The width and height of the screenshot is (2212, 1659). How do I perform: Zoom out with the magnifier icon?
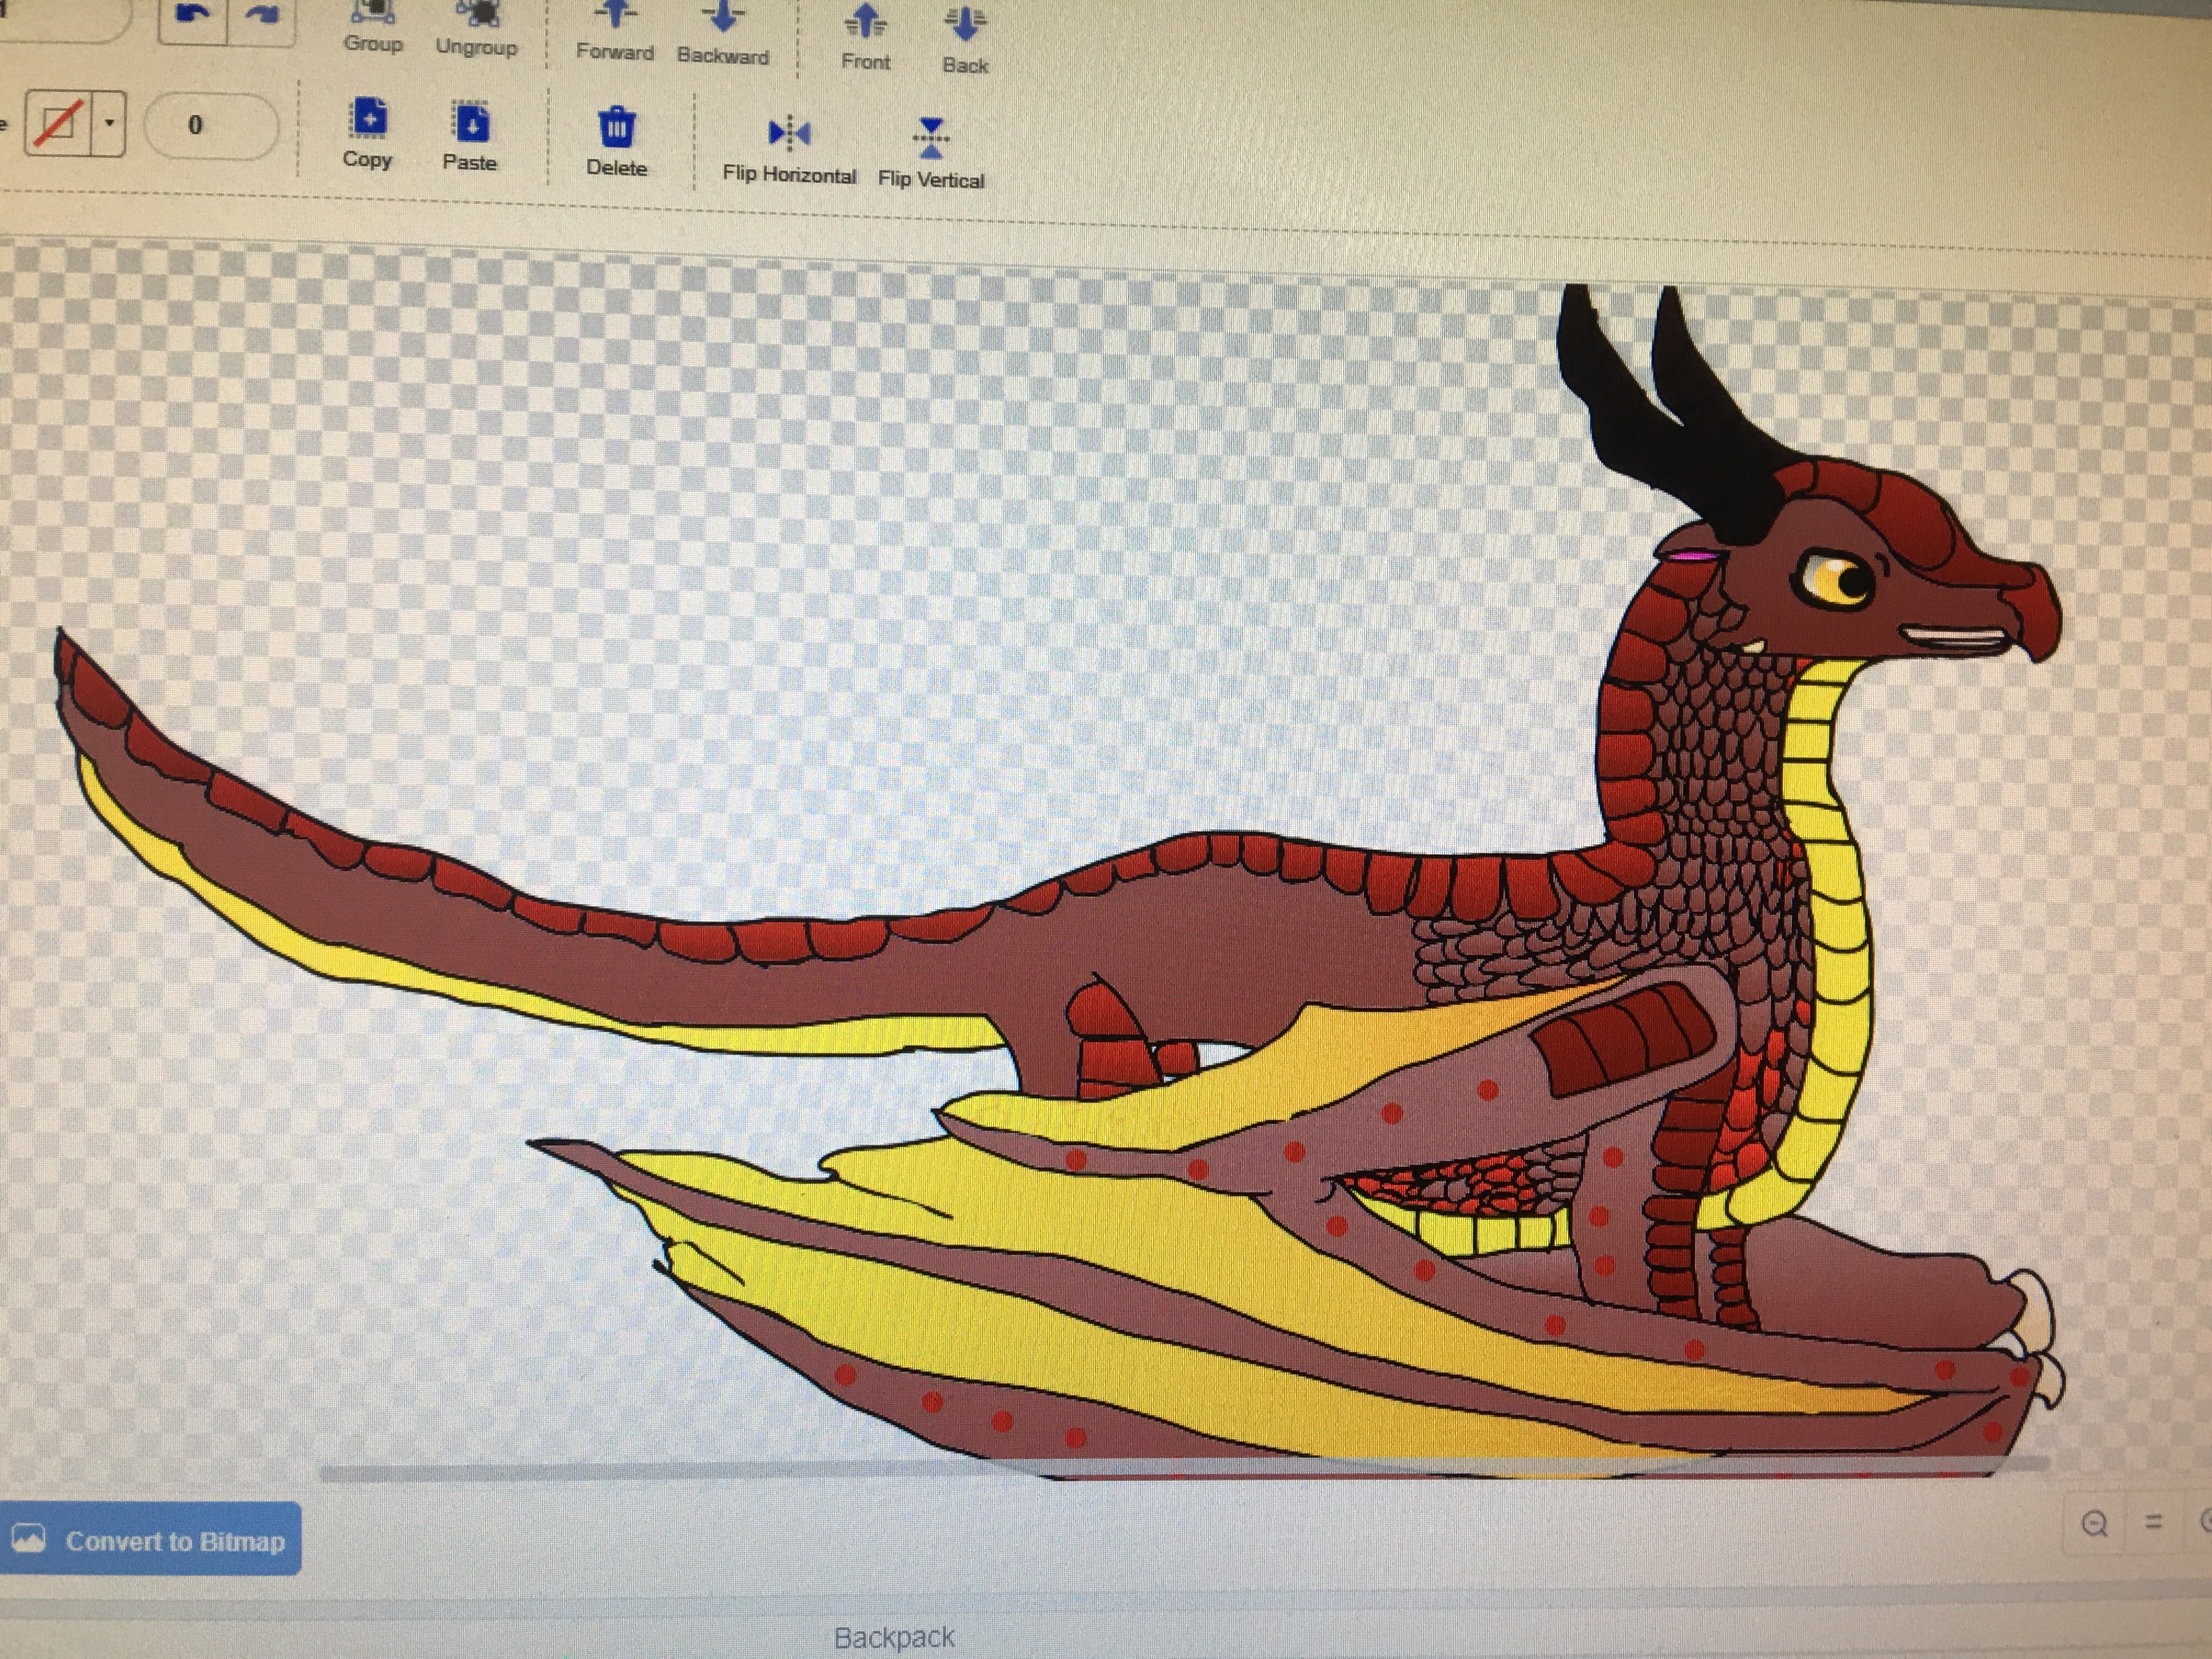click(2094, 1524)
